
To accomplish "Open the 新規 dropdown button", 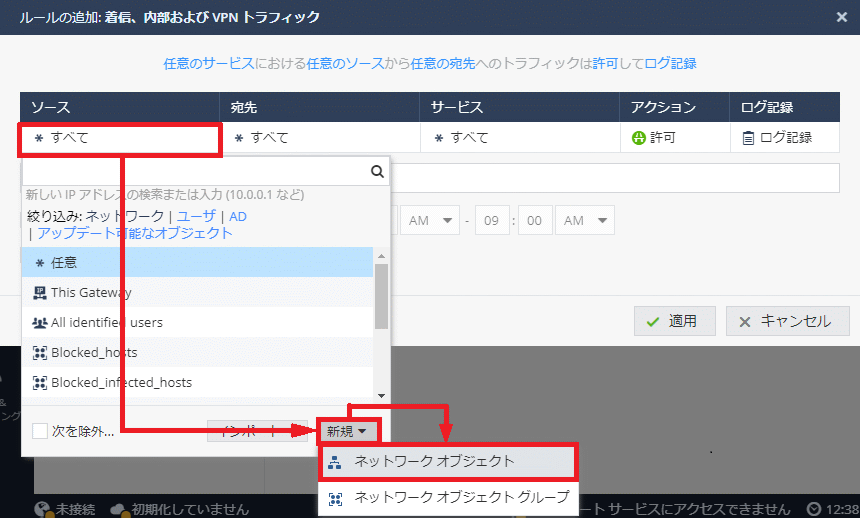I will [x=349, y=431].
